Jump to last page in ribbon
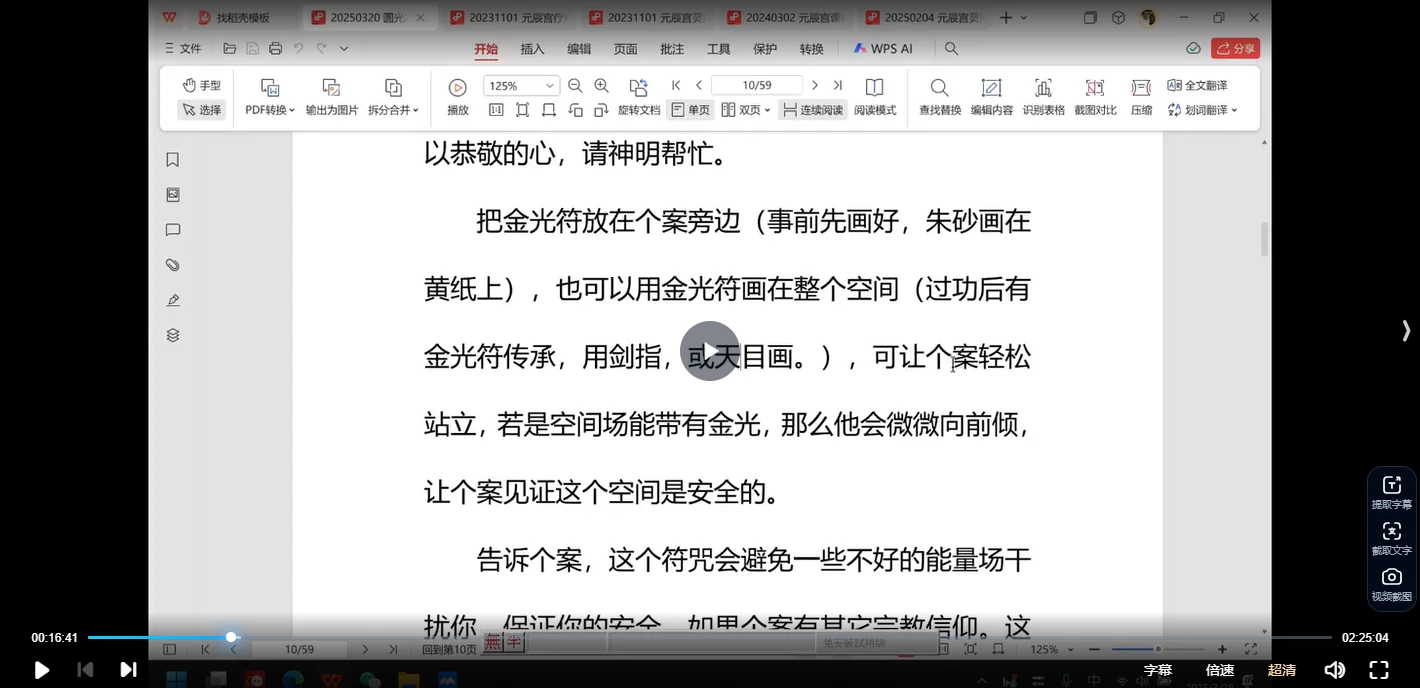1420x688 pixels. click(x=838, y=86)
